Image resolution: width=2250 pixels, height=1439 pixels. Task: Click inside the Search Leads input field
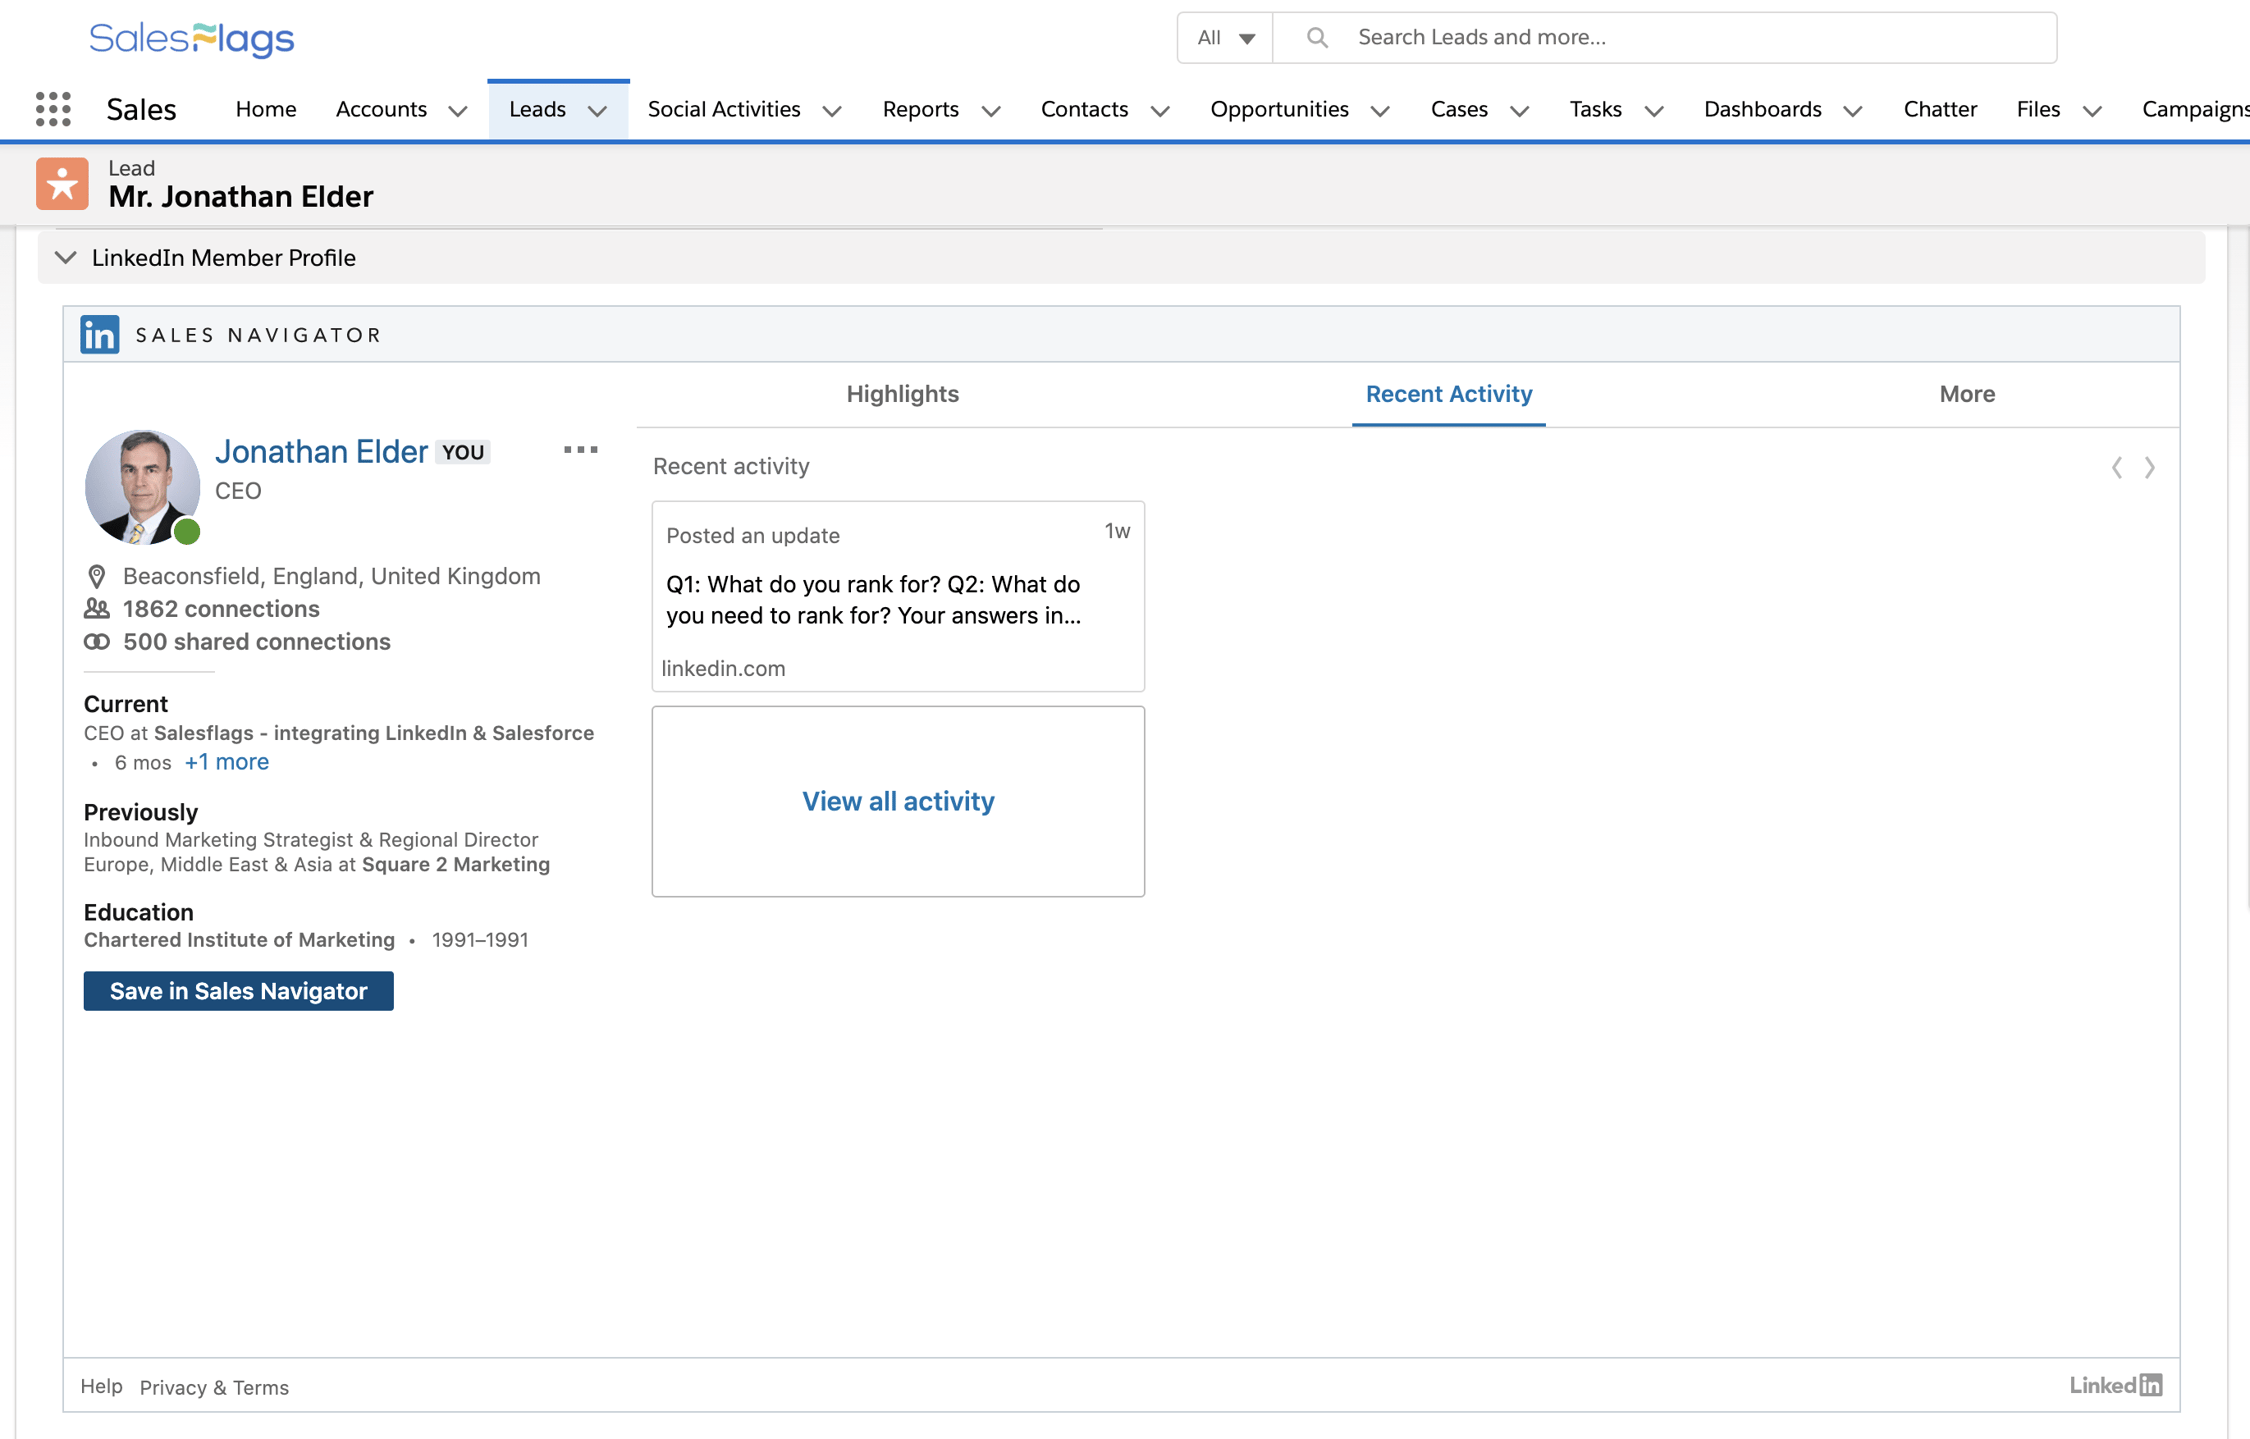point(1600,37)
